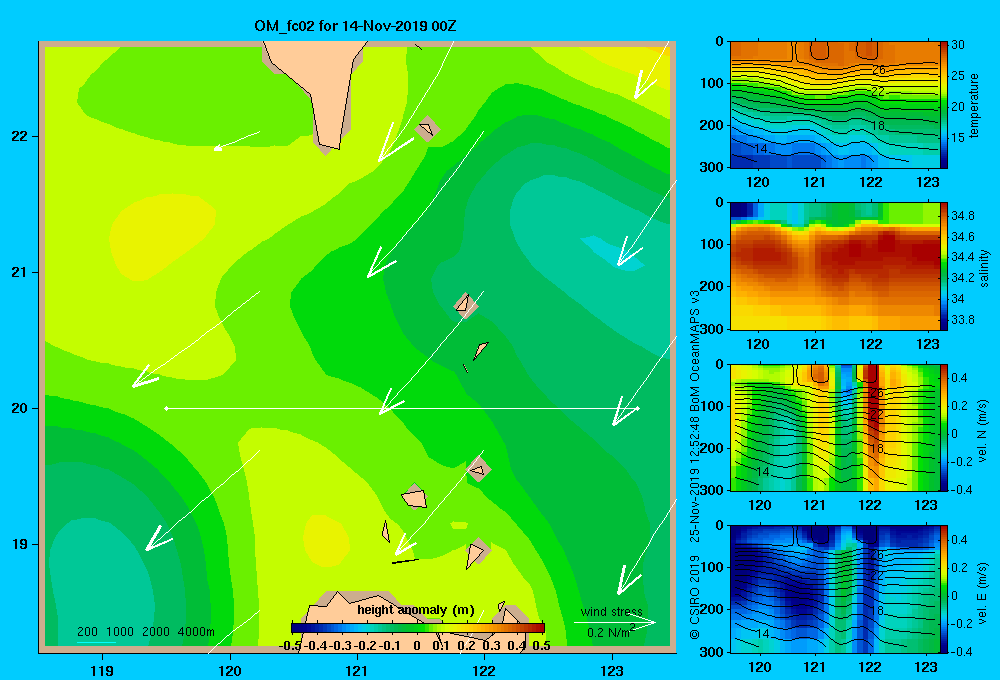
Task: Click the 34.8 salinity scale value
Action: (x=962, y=216)
